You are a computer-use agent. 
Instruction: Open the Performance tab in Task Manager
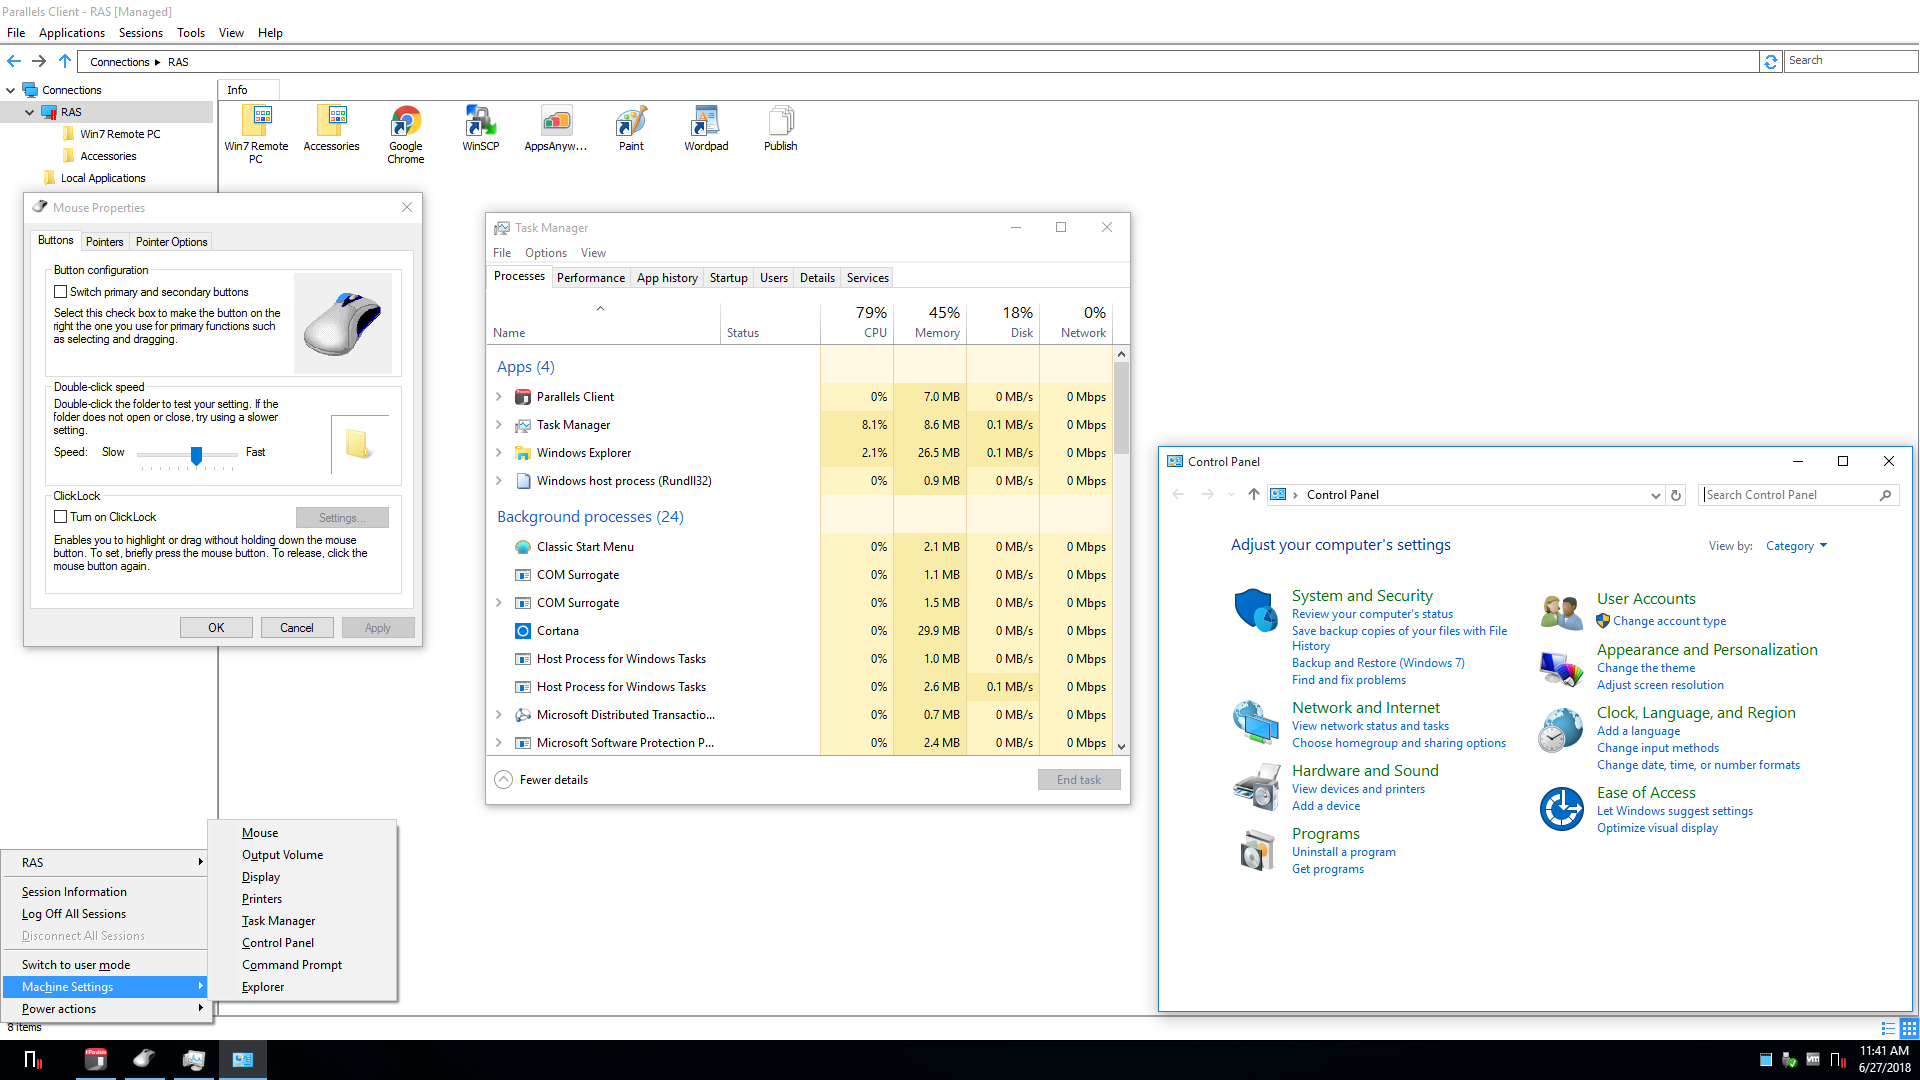point(591,278)
